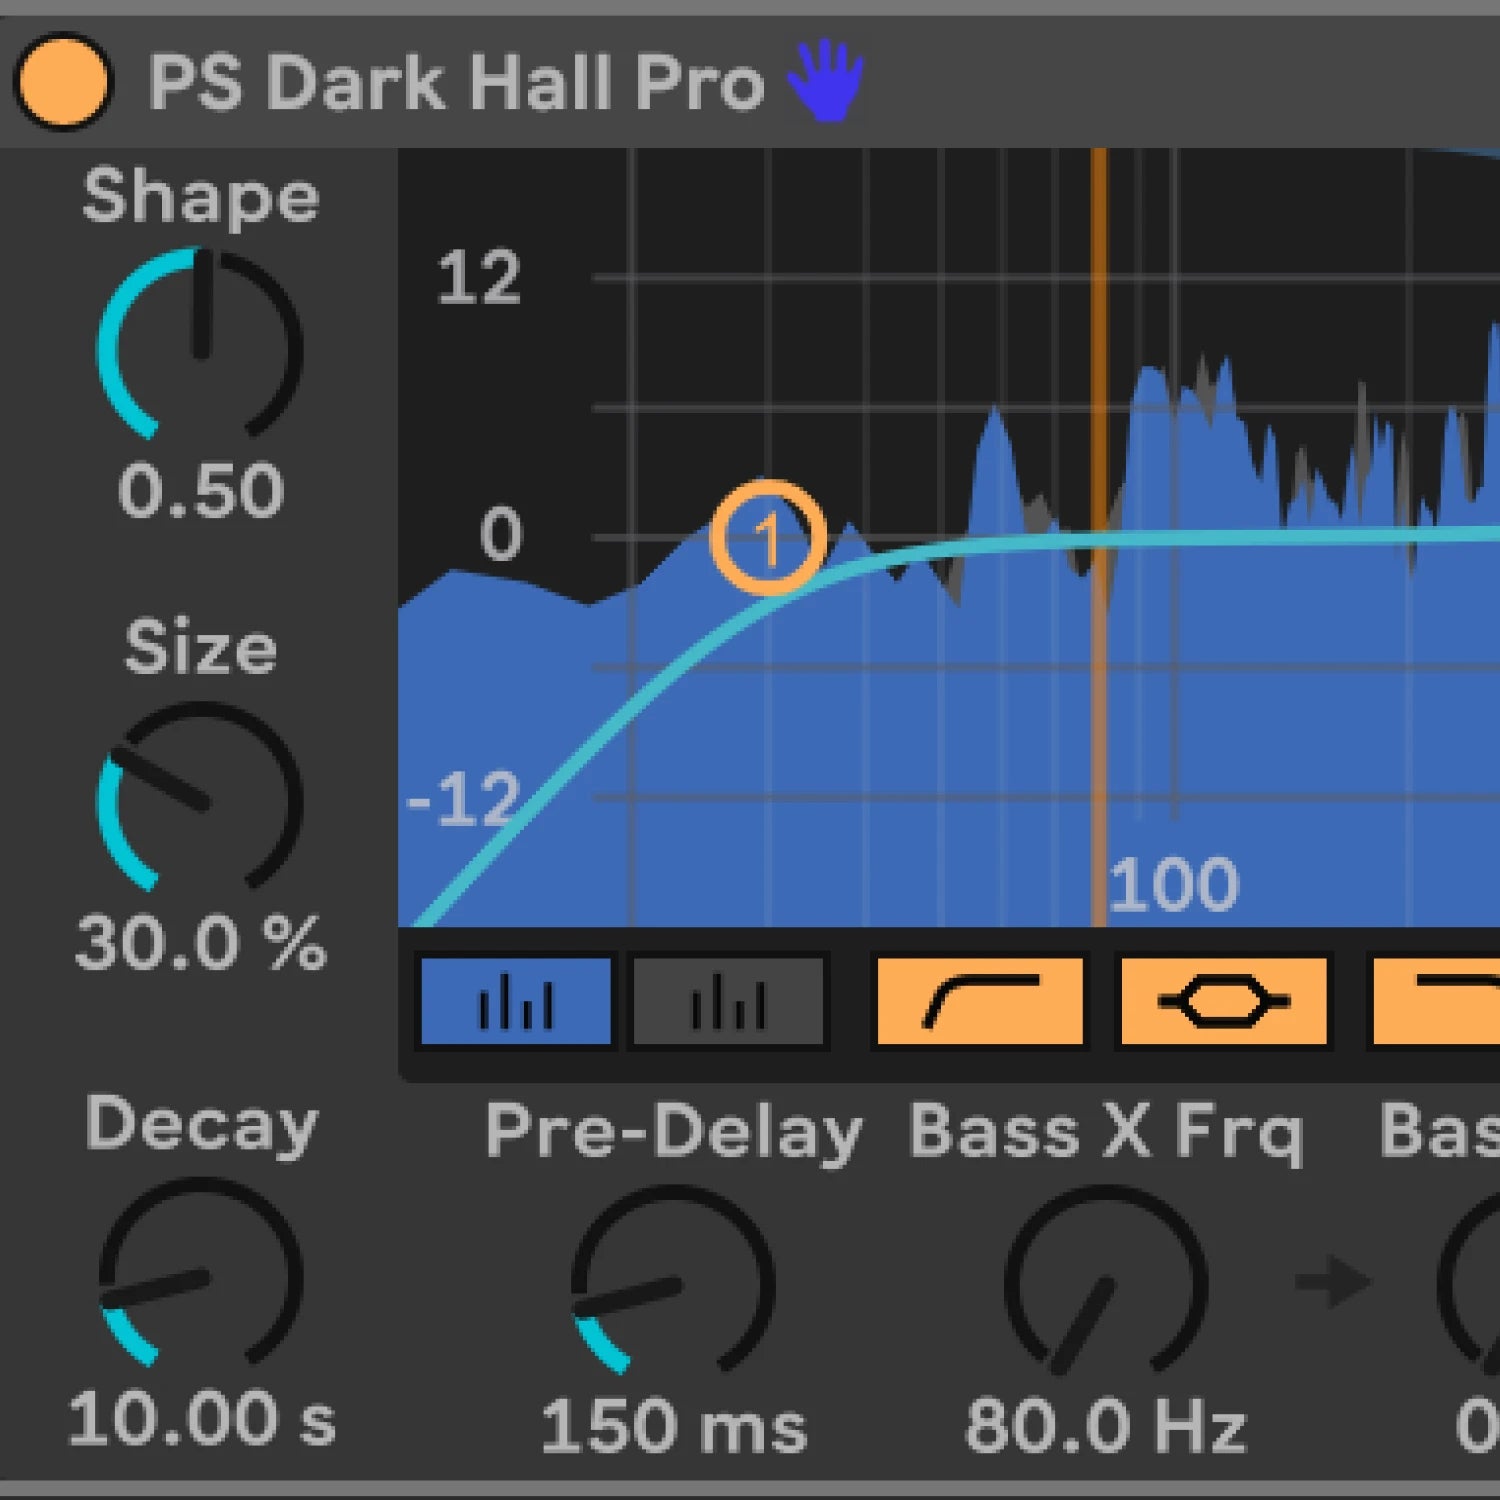Click the Bass X Frq knob

click(x=1105, y=1282)
